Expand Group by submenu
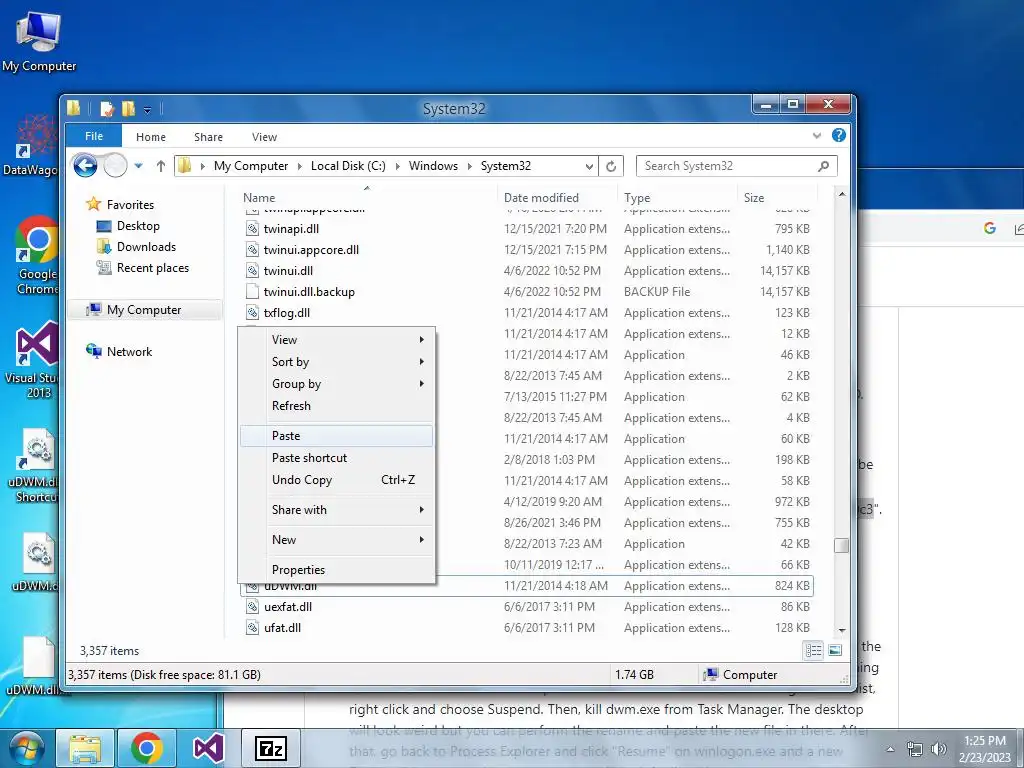The image size is (1024, 768). pyautogui.click(x=422, y=383)
